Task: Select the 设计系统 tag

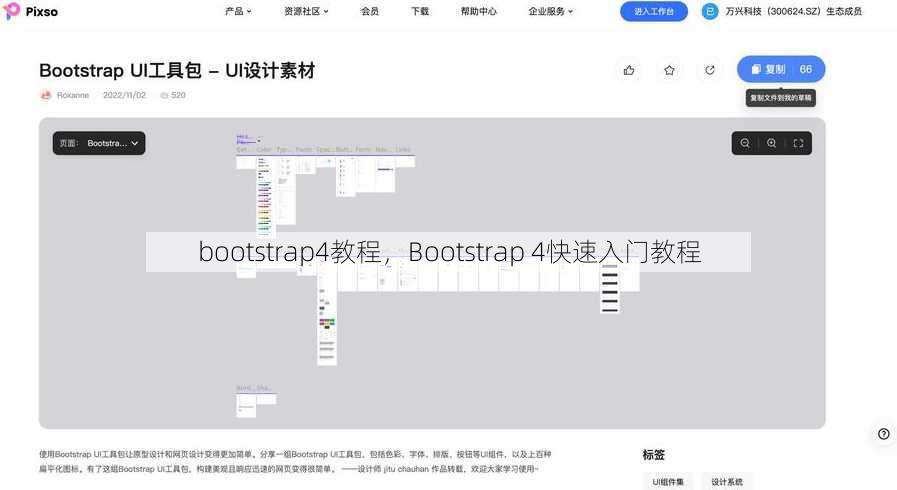Action: pyautogui.click(x=727, y=481)
